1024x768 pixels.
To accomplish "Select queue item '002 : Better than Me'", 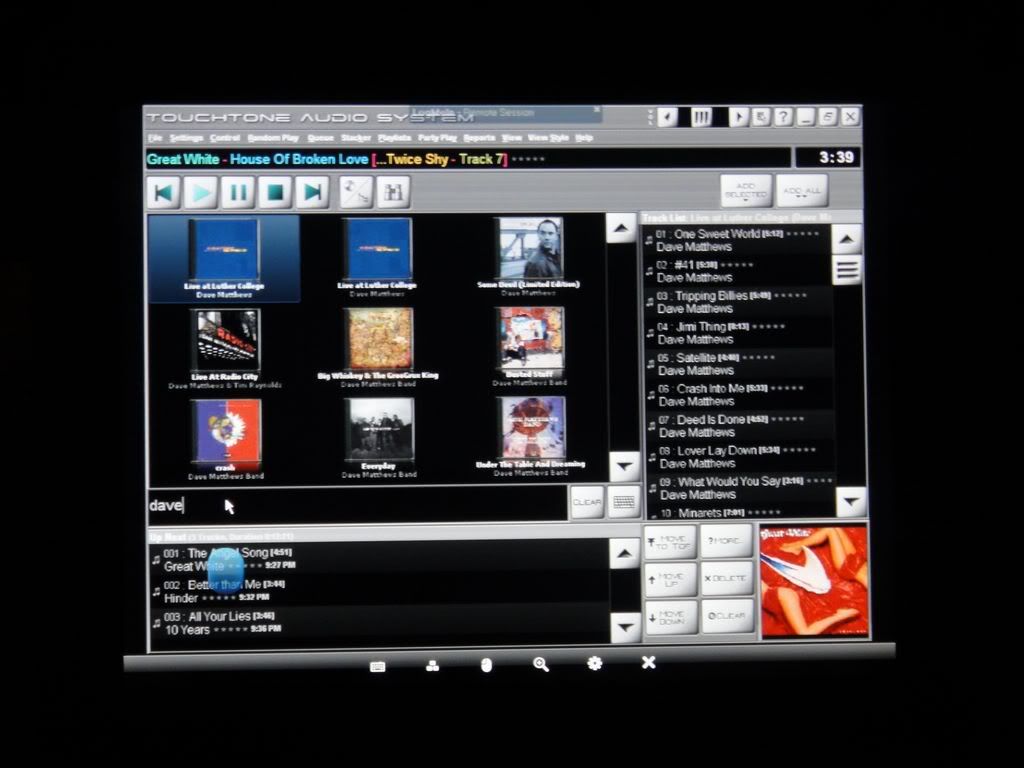I will (x=379, y=590).
